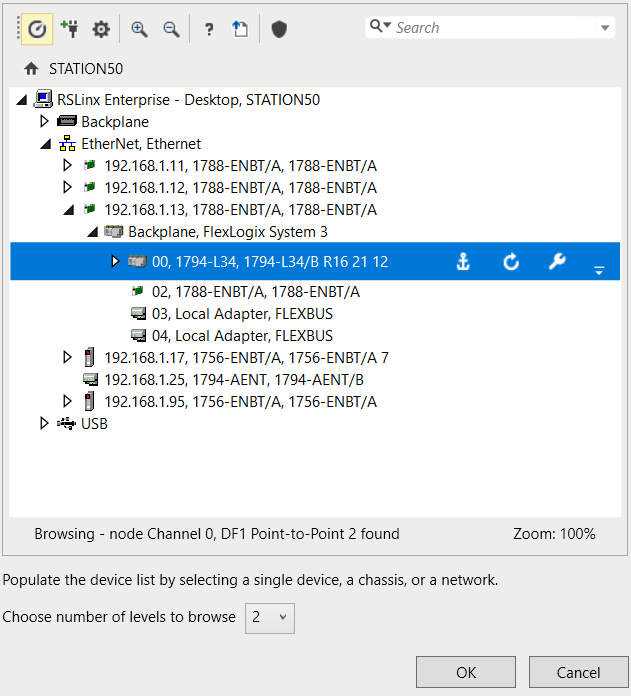This screenshot has height=696, width=631.
Task: Click the anchor icon on the 1794-L34 row
Action: coord(463,261)
